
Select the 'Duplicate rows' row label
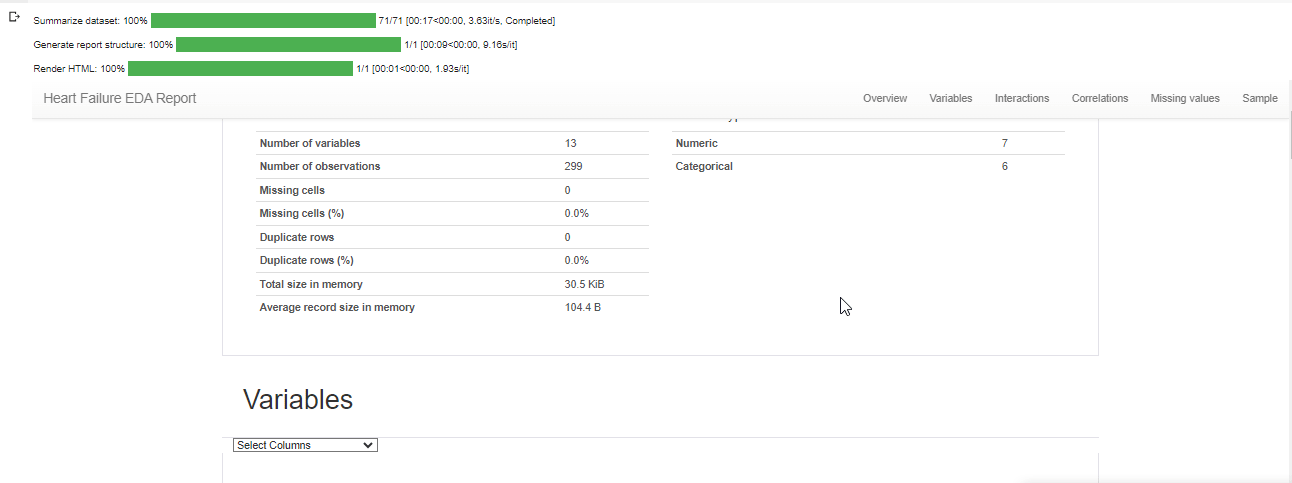[x=297, y=237]
